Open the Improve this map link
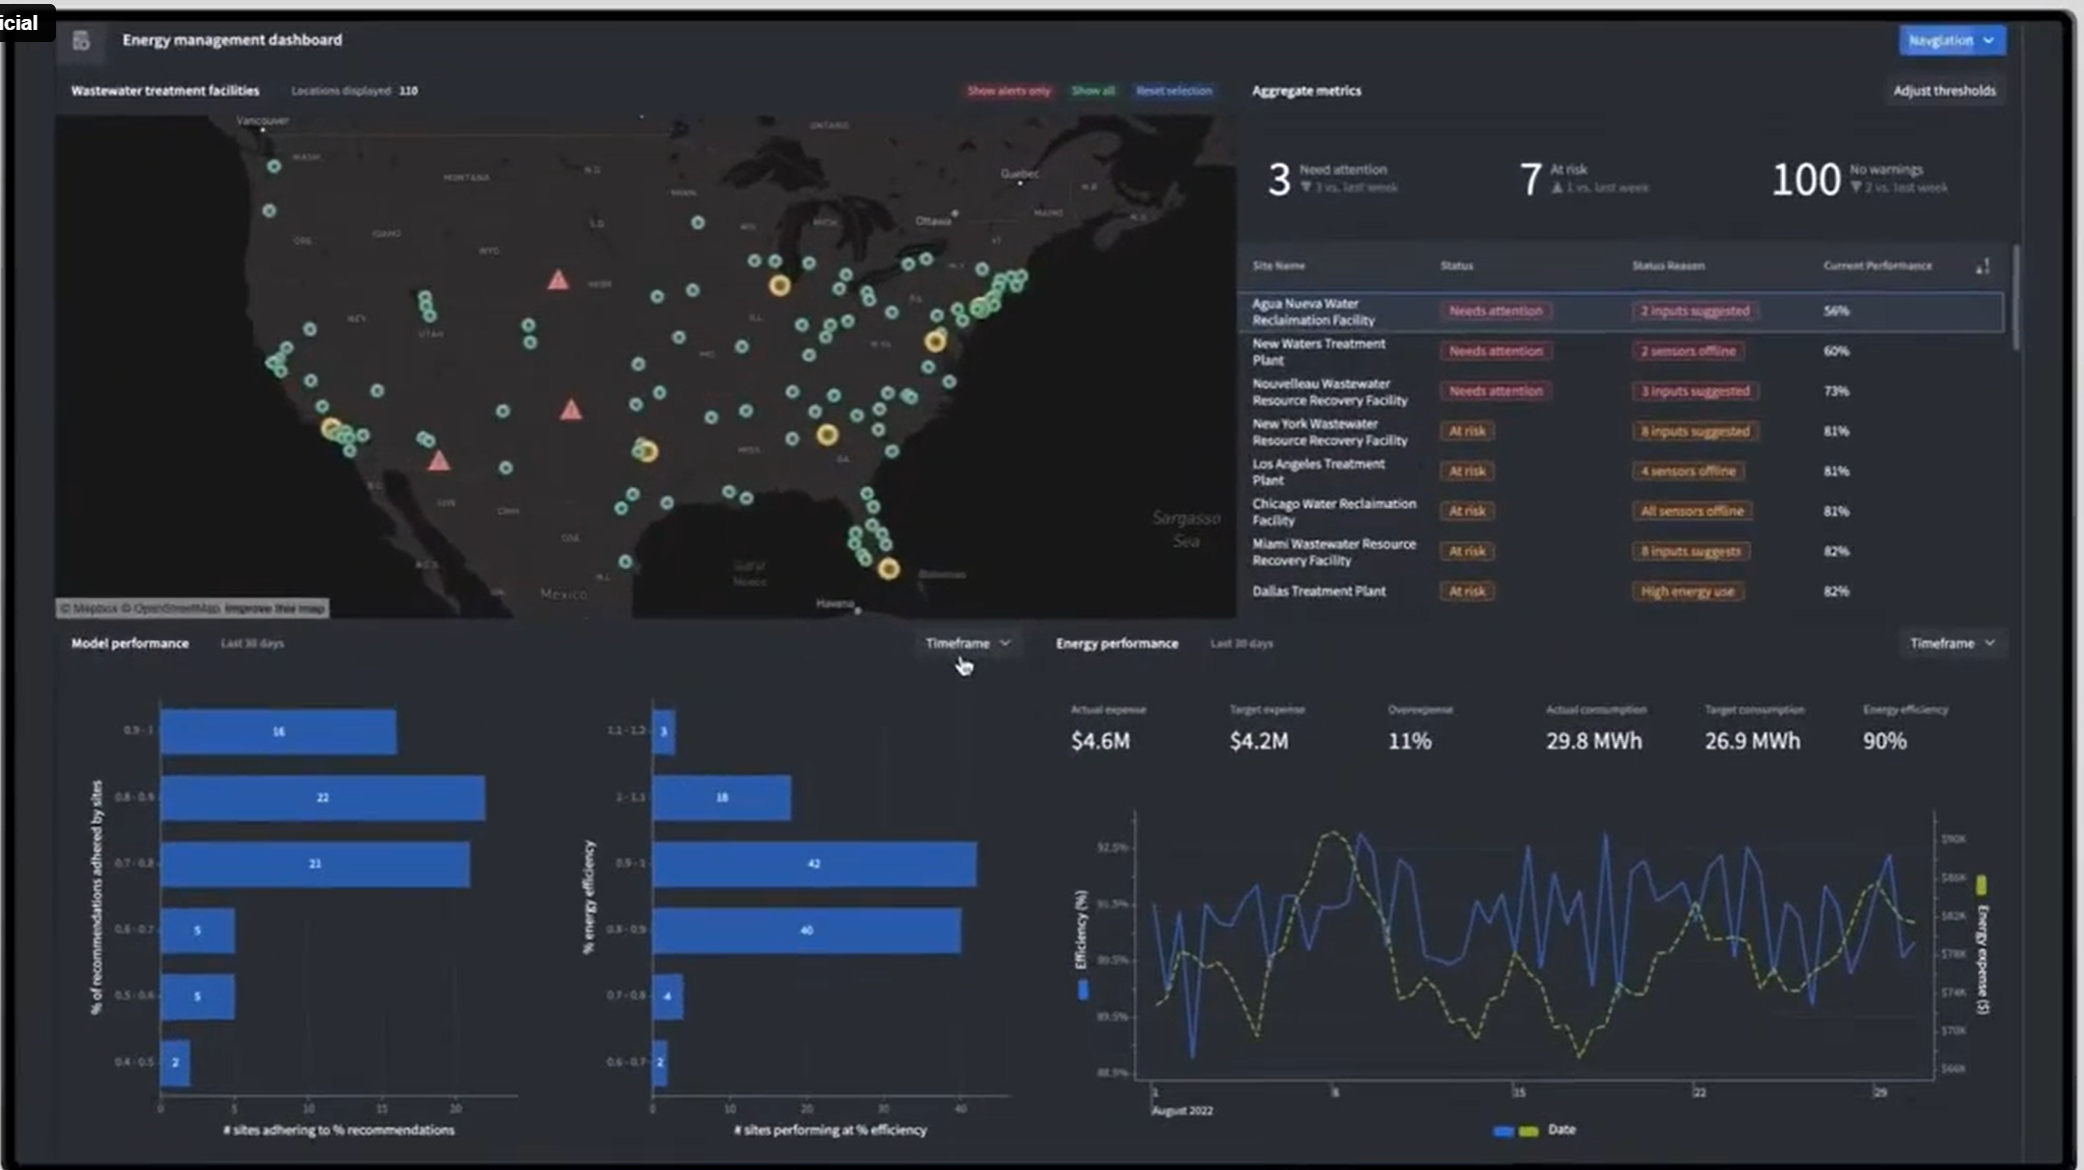 point(275,608)
